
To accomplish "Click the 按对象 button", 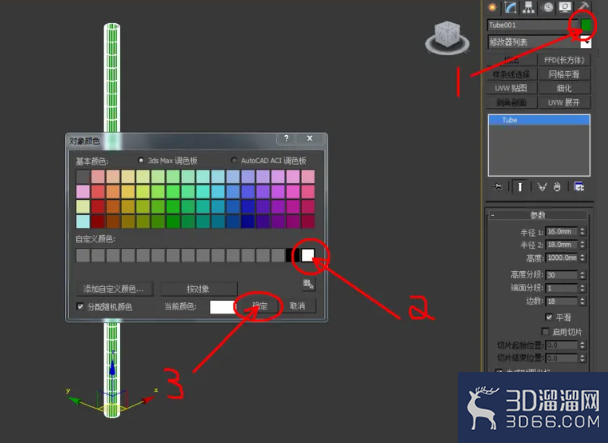I will coord(199,289).
